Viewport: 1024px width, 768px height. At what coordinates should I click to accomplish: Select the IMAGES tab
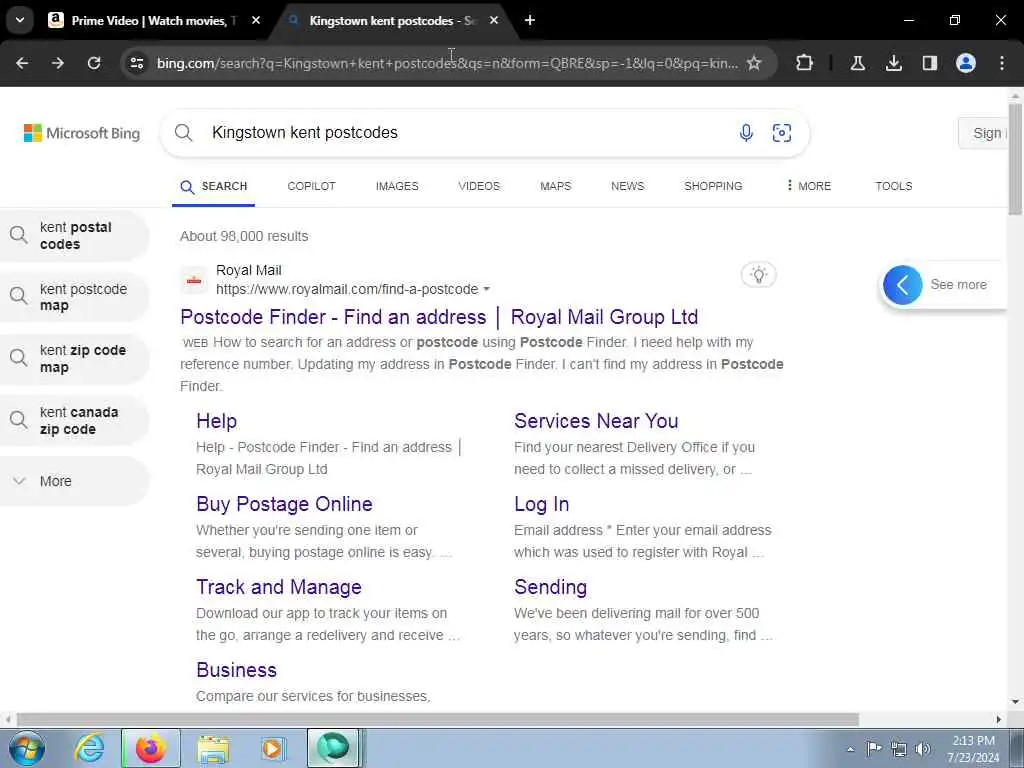[397, 186]
